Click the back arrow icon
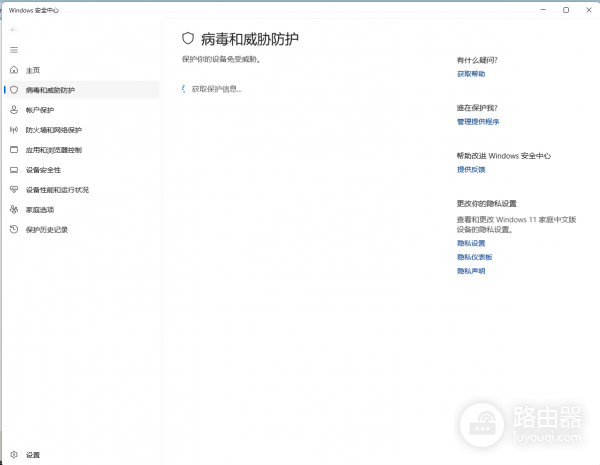The height and width of the screenshot is (465, 600). tap(14, 30)
